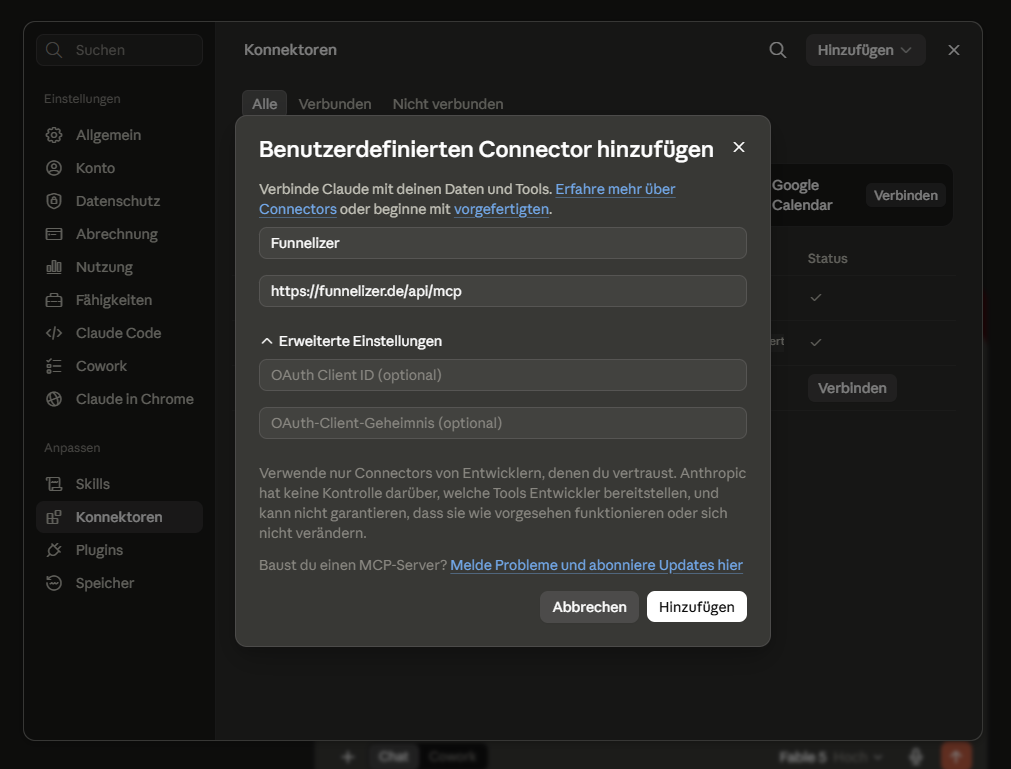Screen dimensions: 1011x769
Task: Open the model selector dropdown in bottom bar
Action: tap(830, 756)
